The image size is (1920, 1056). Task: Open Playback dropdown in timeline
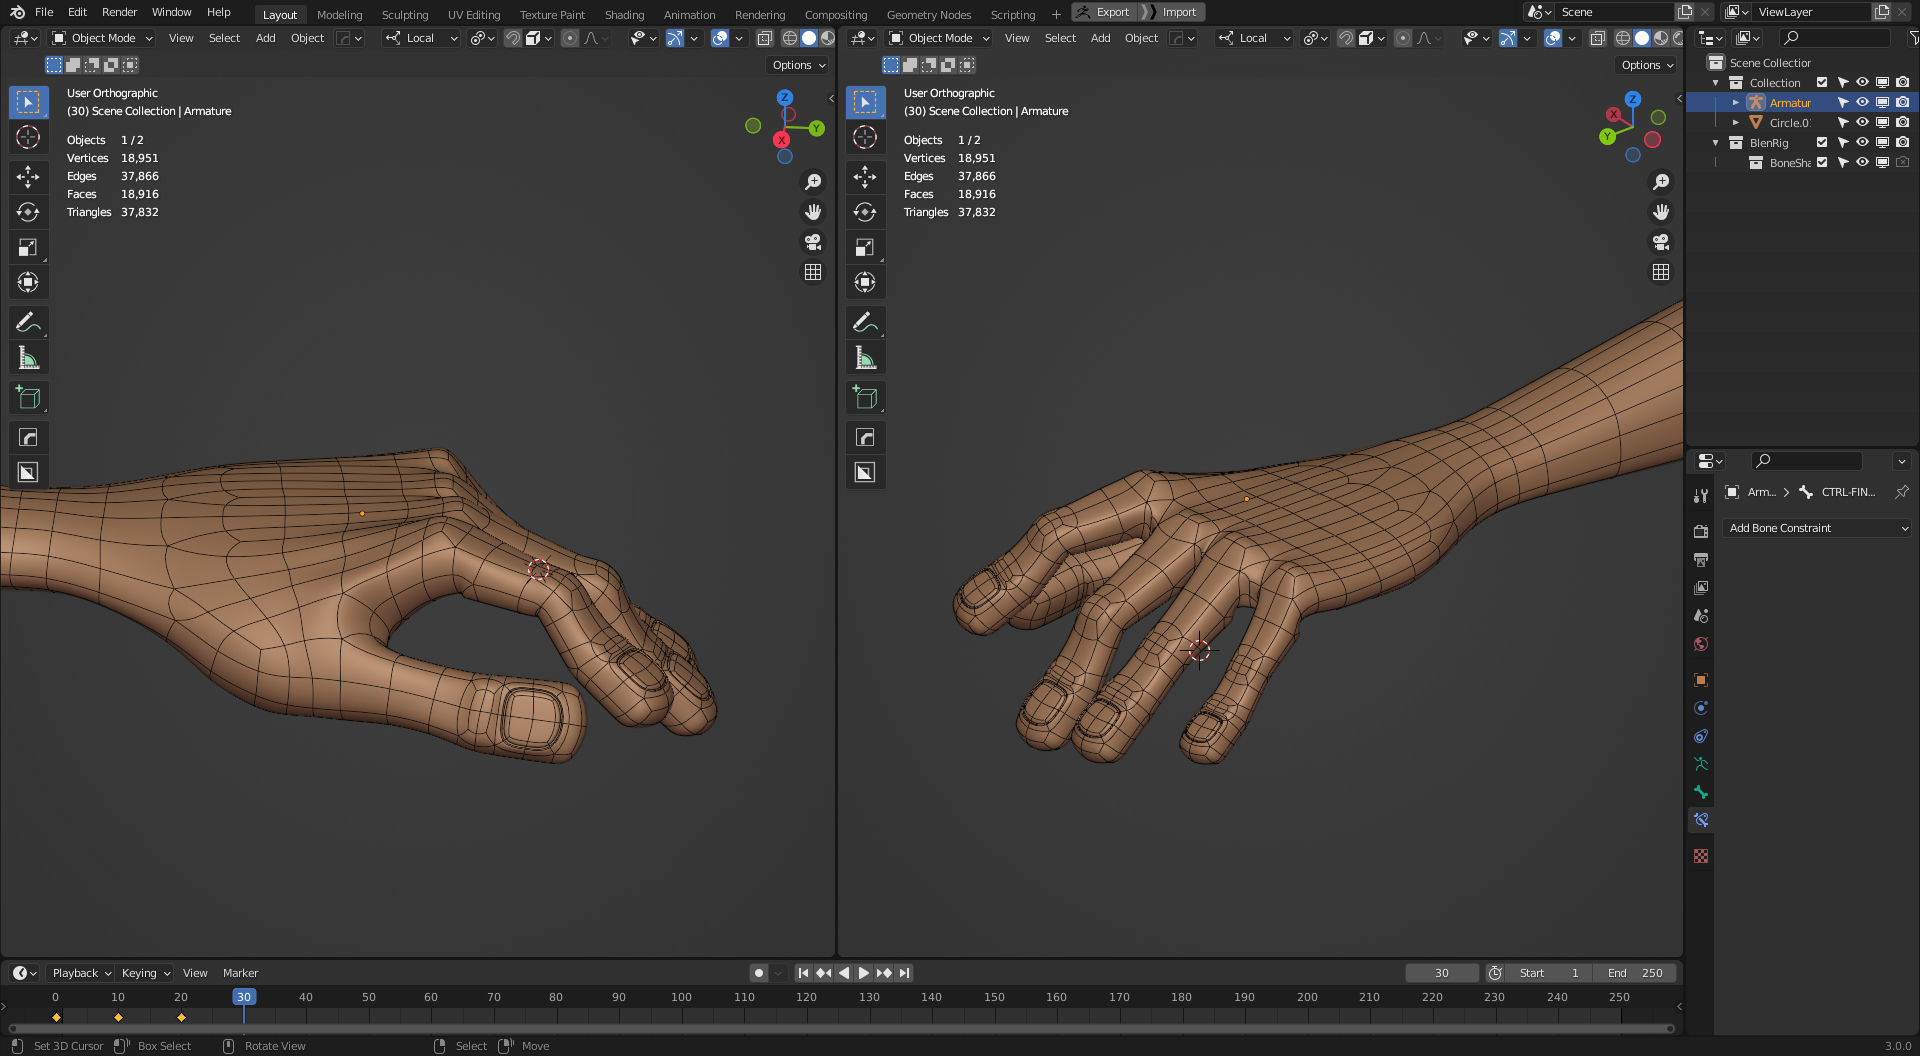tap(81, 973)
